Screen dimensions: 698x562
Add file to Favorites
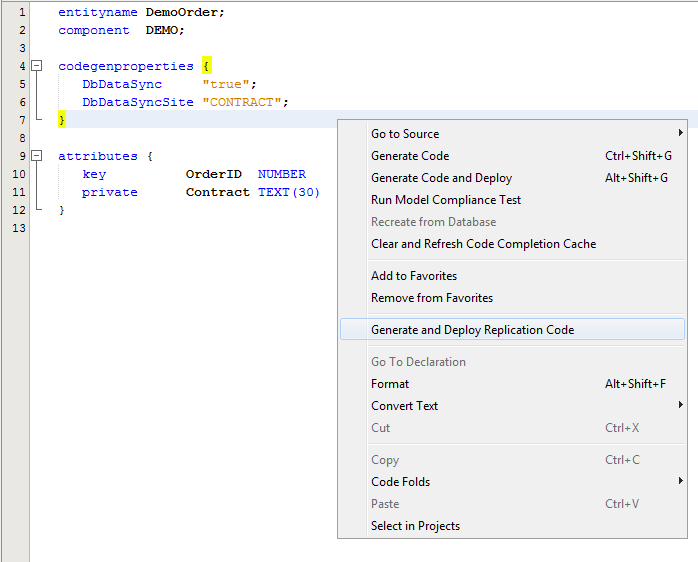click(x=414, y=276)
